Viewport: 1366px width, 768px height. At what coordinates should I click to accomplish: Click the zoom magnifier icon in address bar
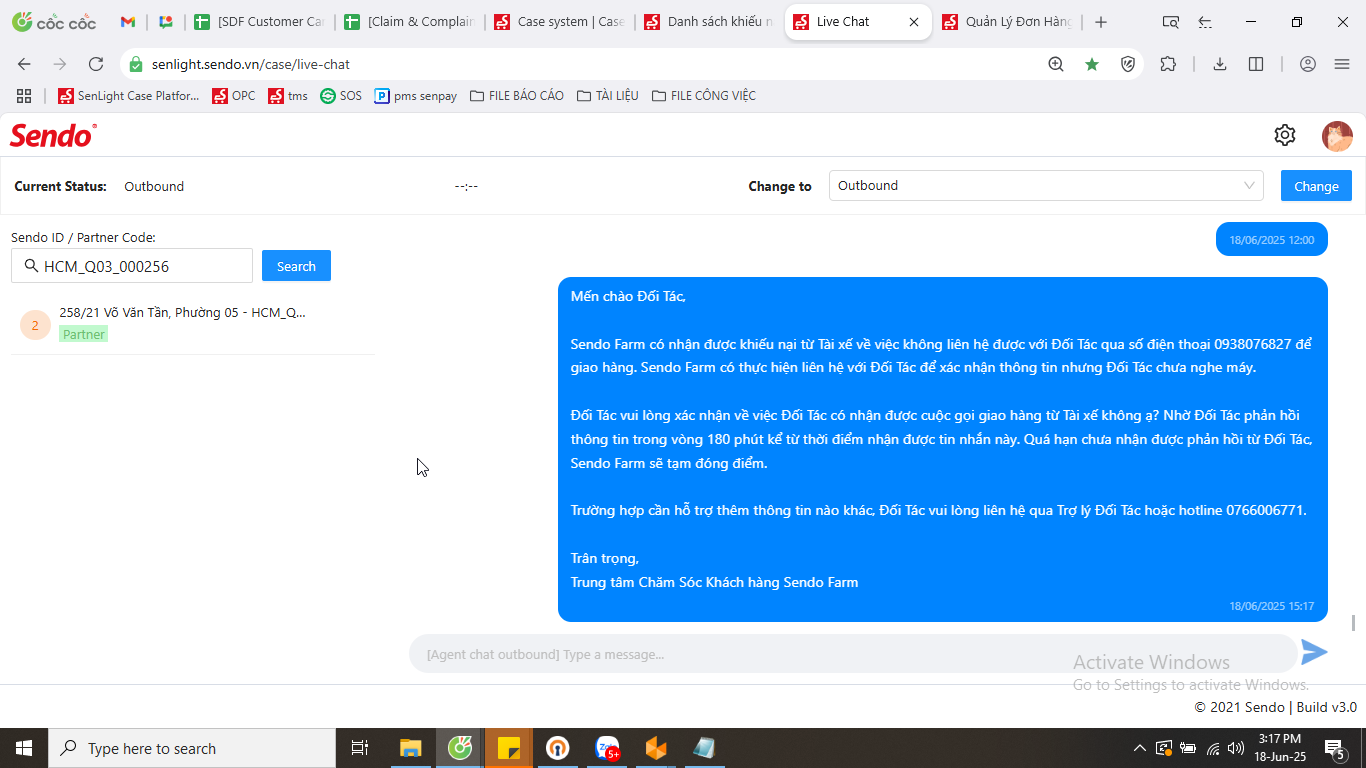(x=1056, y=64)
